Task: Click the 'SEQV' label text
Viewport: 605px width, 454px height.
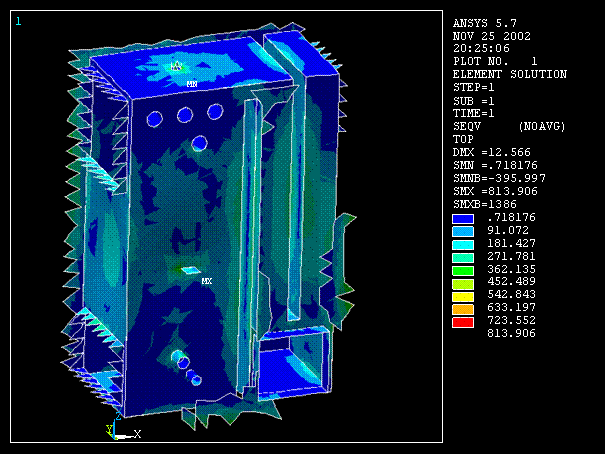Action: point(466,127)
